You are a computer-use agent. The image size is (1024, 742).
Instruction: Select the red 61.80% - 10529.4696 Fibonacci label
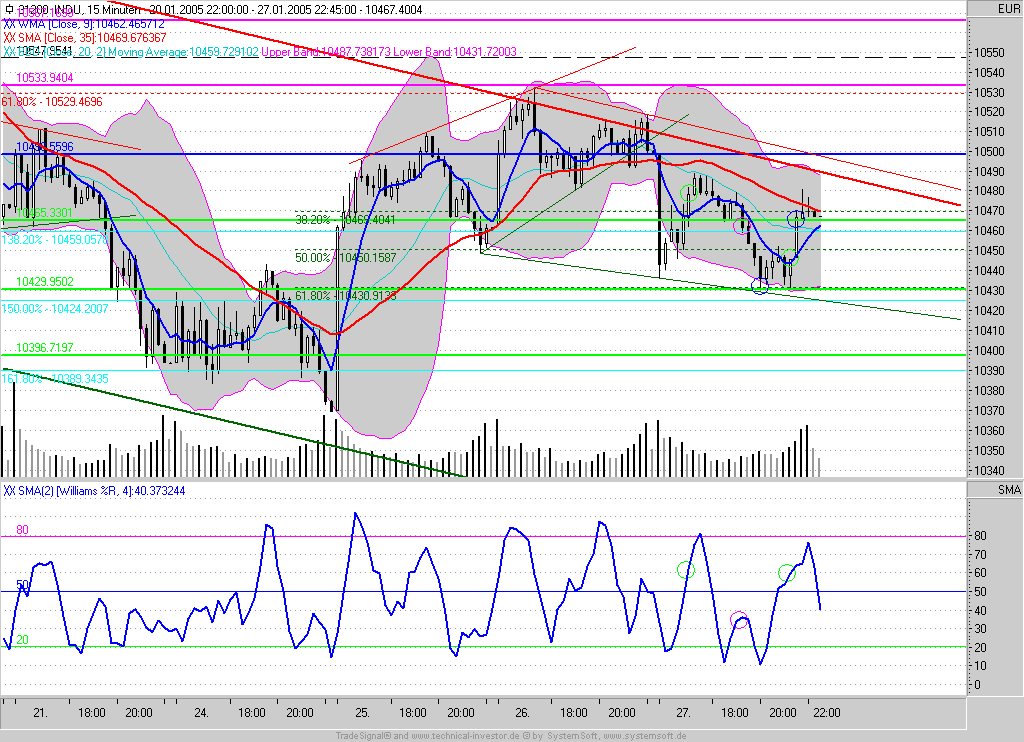(x=52, y=102)
